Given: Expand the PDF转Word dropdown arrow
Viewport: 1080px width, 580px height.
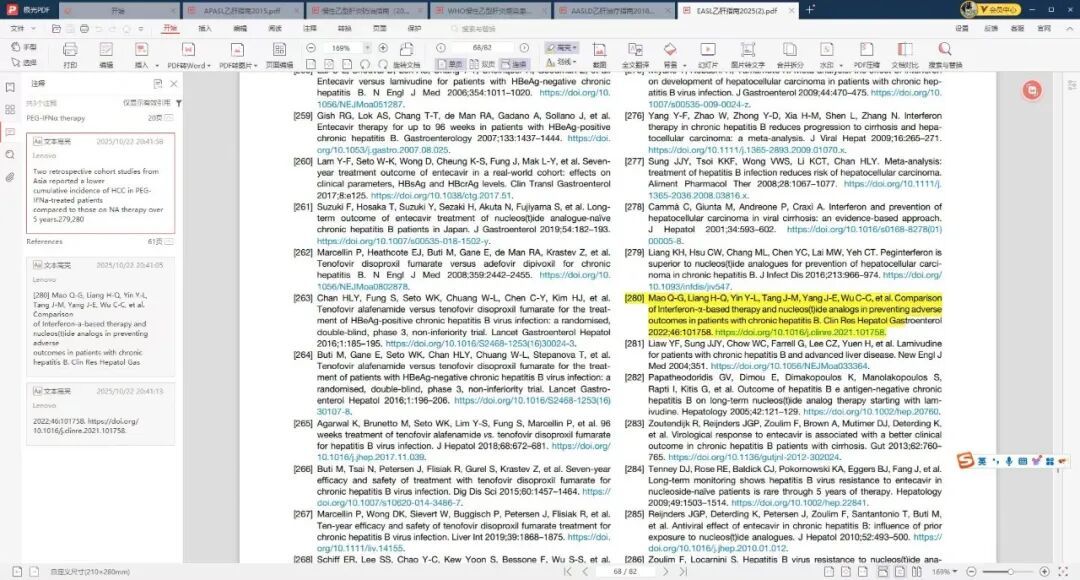Looking at the screenshot, I should 208,65.
